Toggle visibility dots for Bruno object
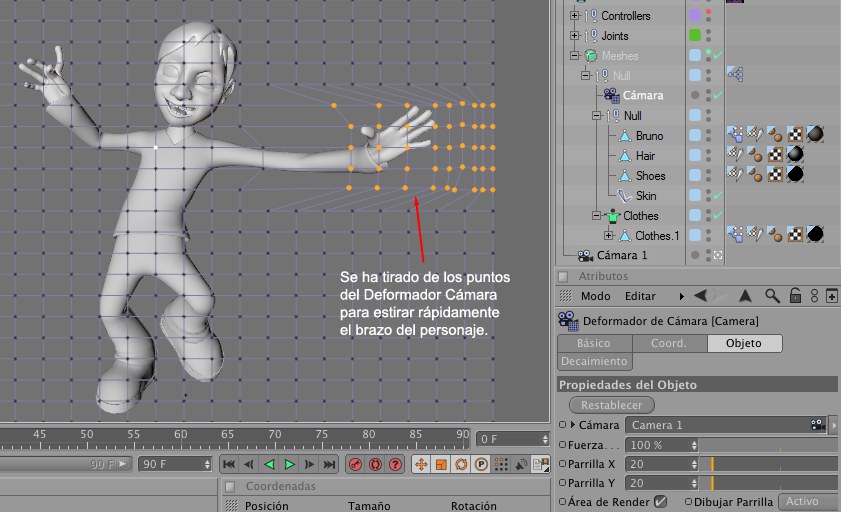841x512 pixels. (x=709, y=135)
